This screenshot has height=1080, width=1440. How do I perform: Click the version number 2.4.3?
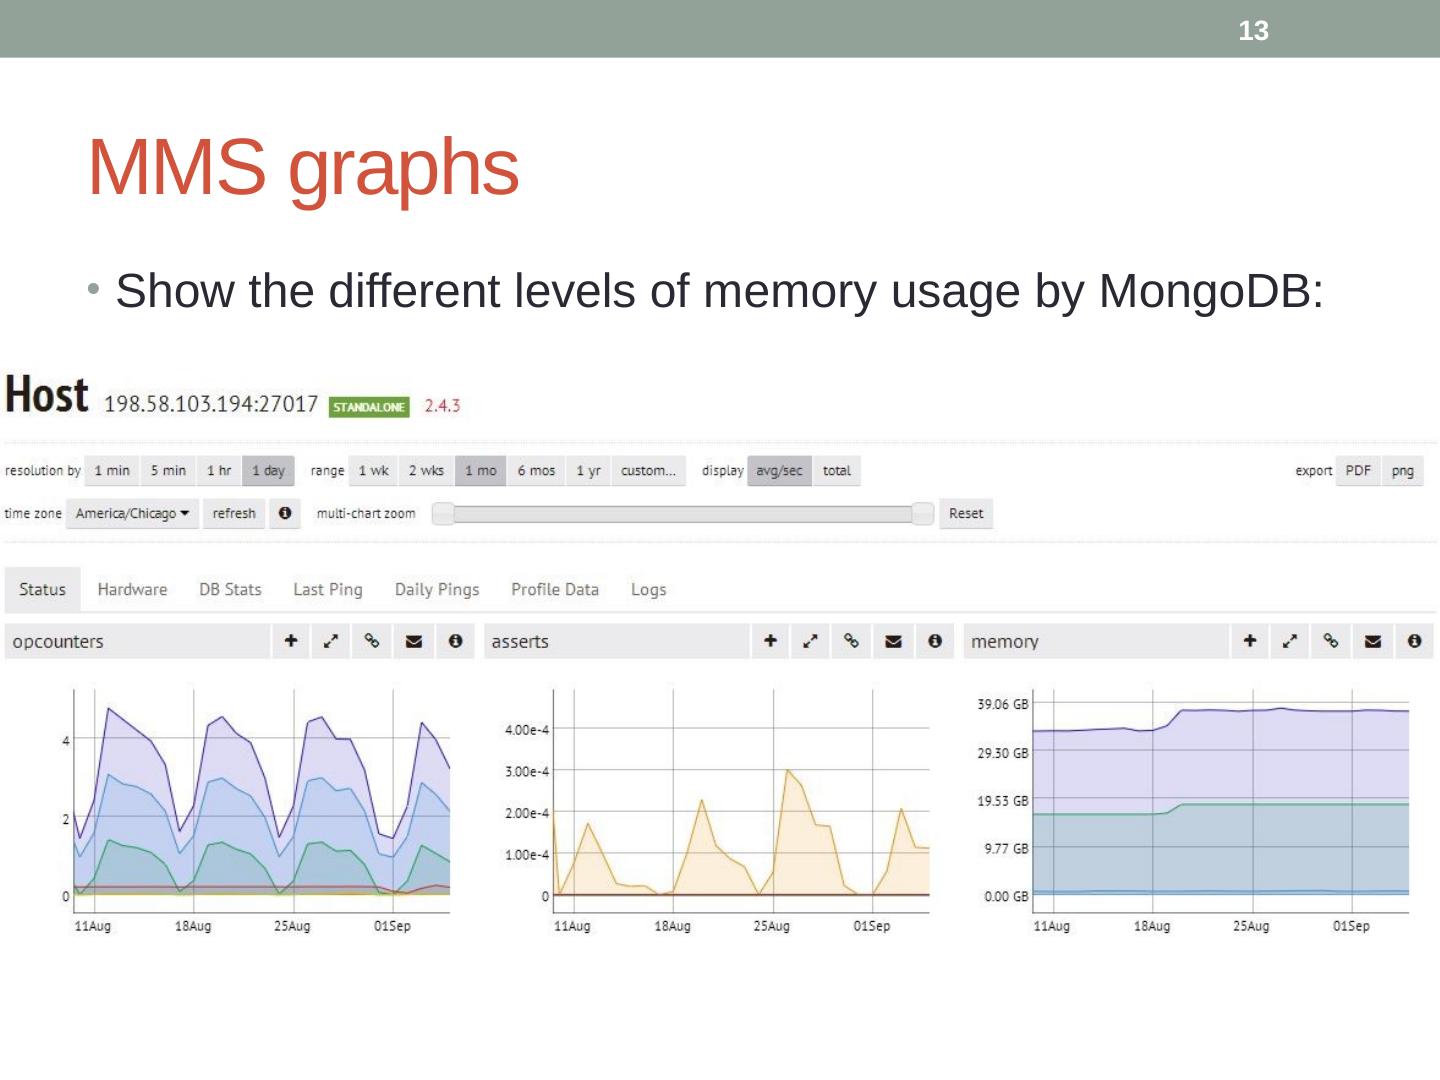(442, 406)
